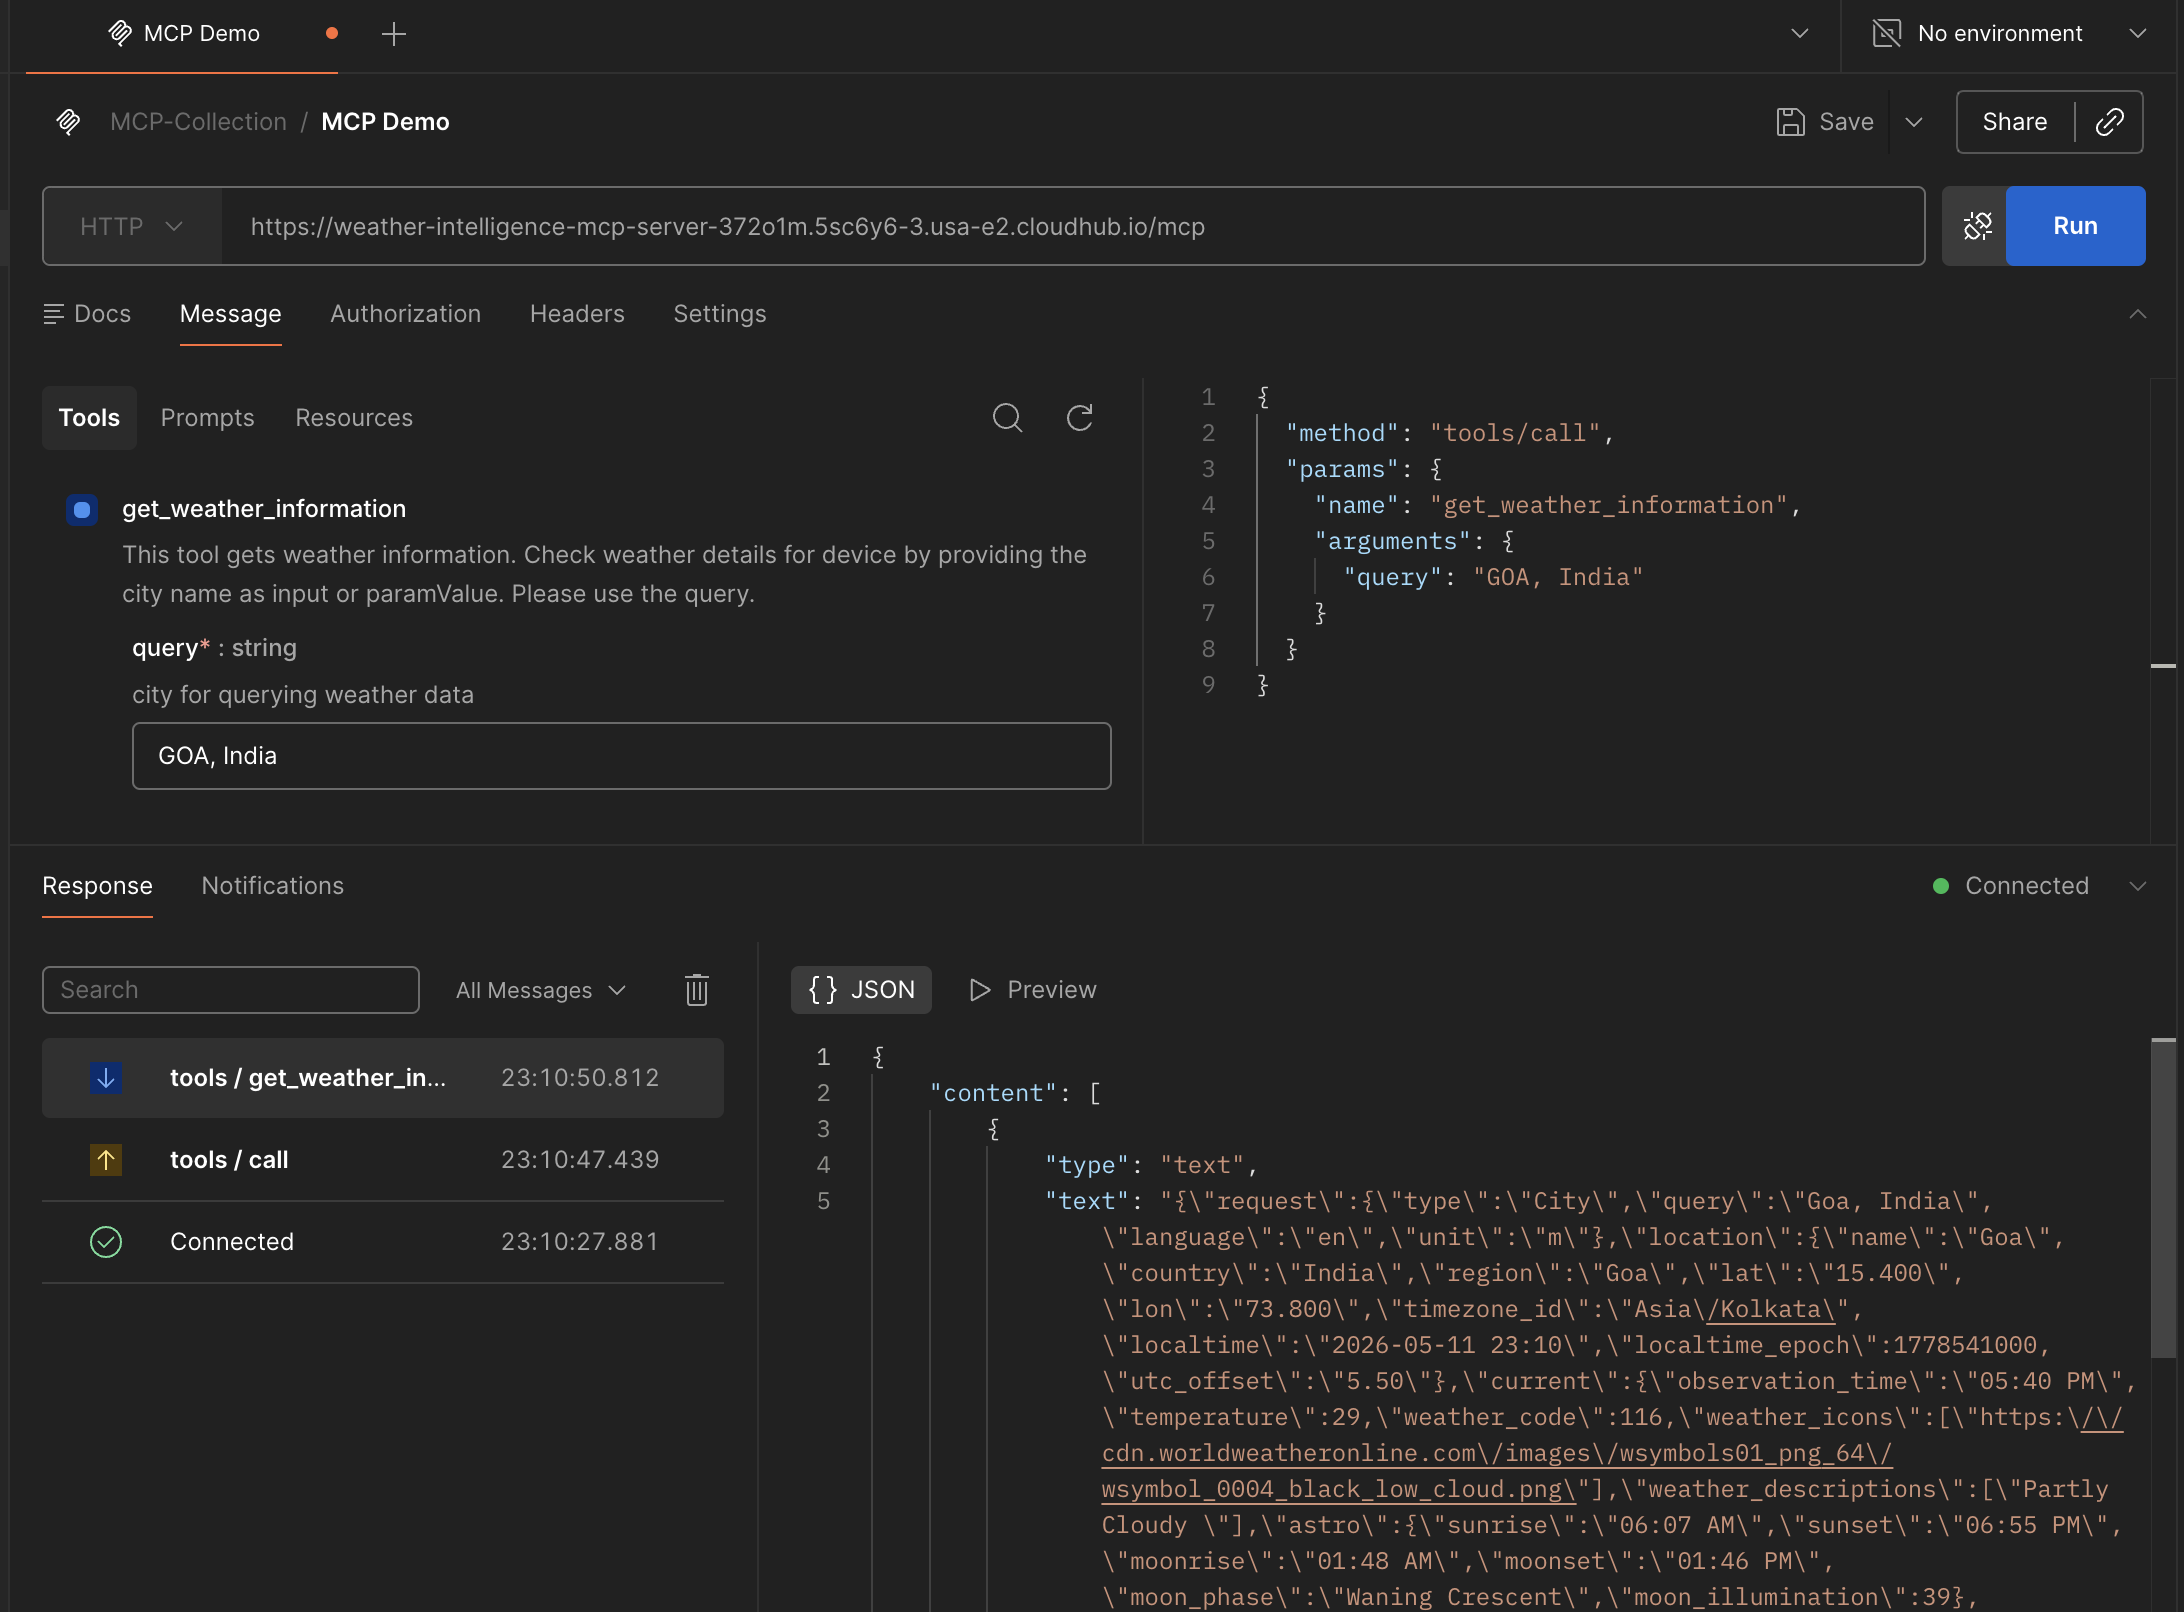Switch to the Prompts sub-tab
This screenshot has height=1612, width=2184.
(x=208, y=418)
